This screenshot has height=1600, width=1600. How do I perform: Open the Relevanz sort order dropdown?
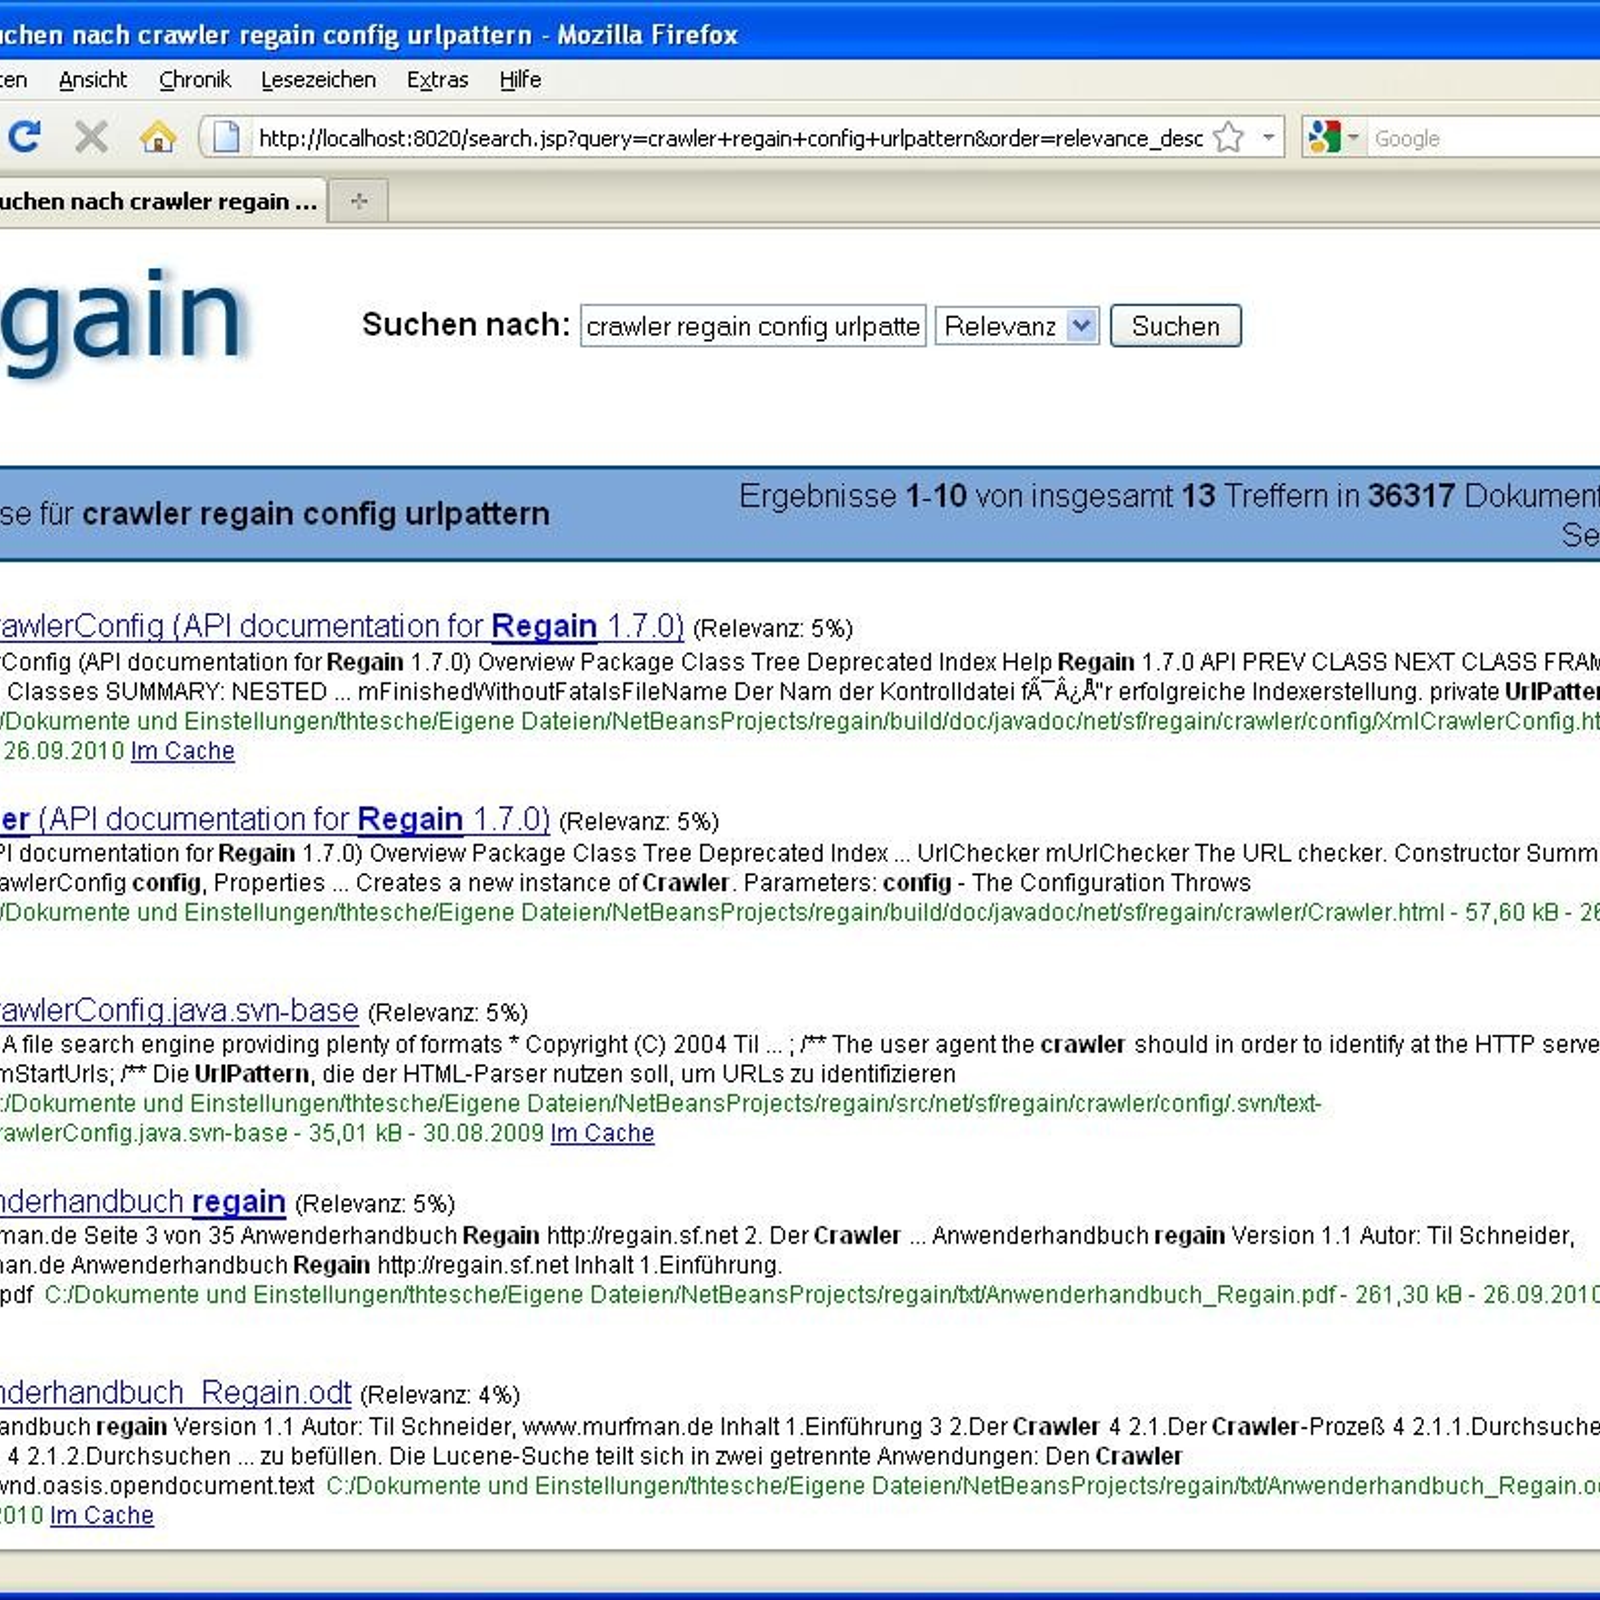pyautogui.click(x=1017, y=326)
